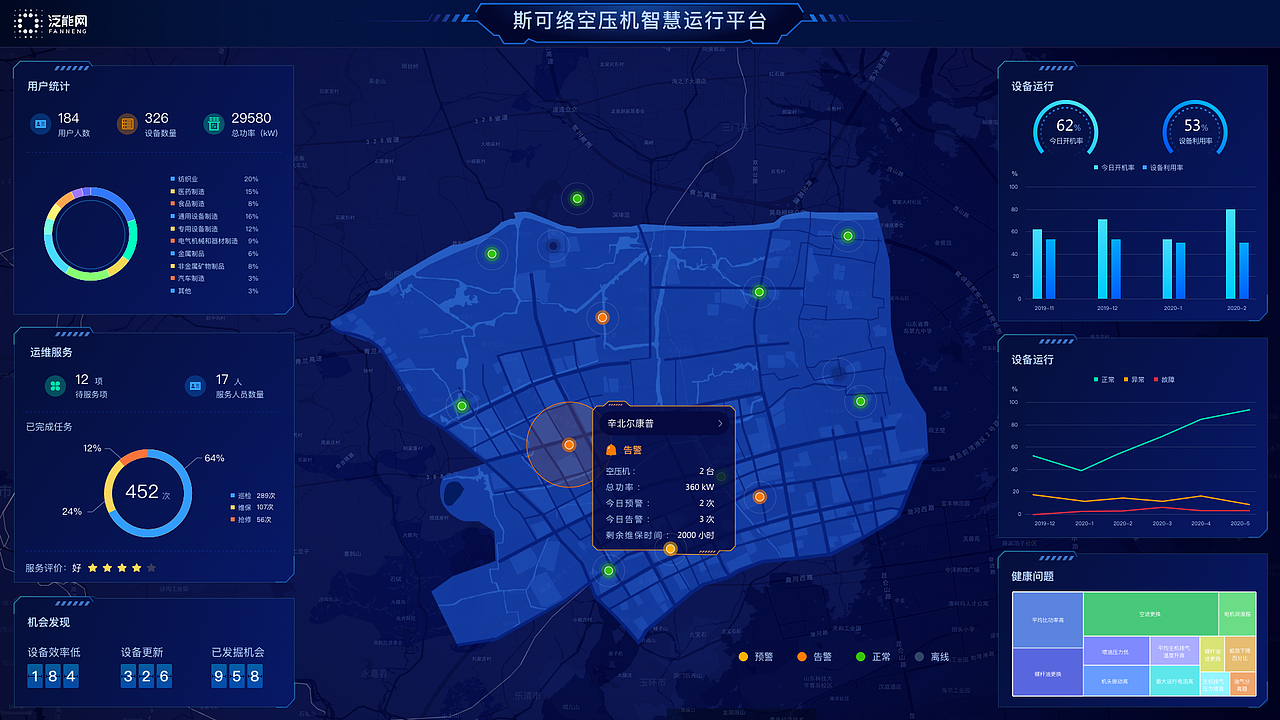Click the 62% 今日开机率 gauge
This screenshot has width=1280, height=720.
[1066, 130]
